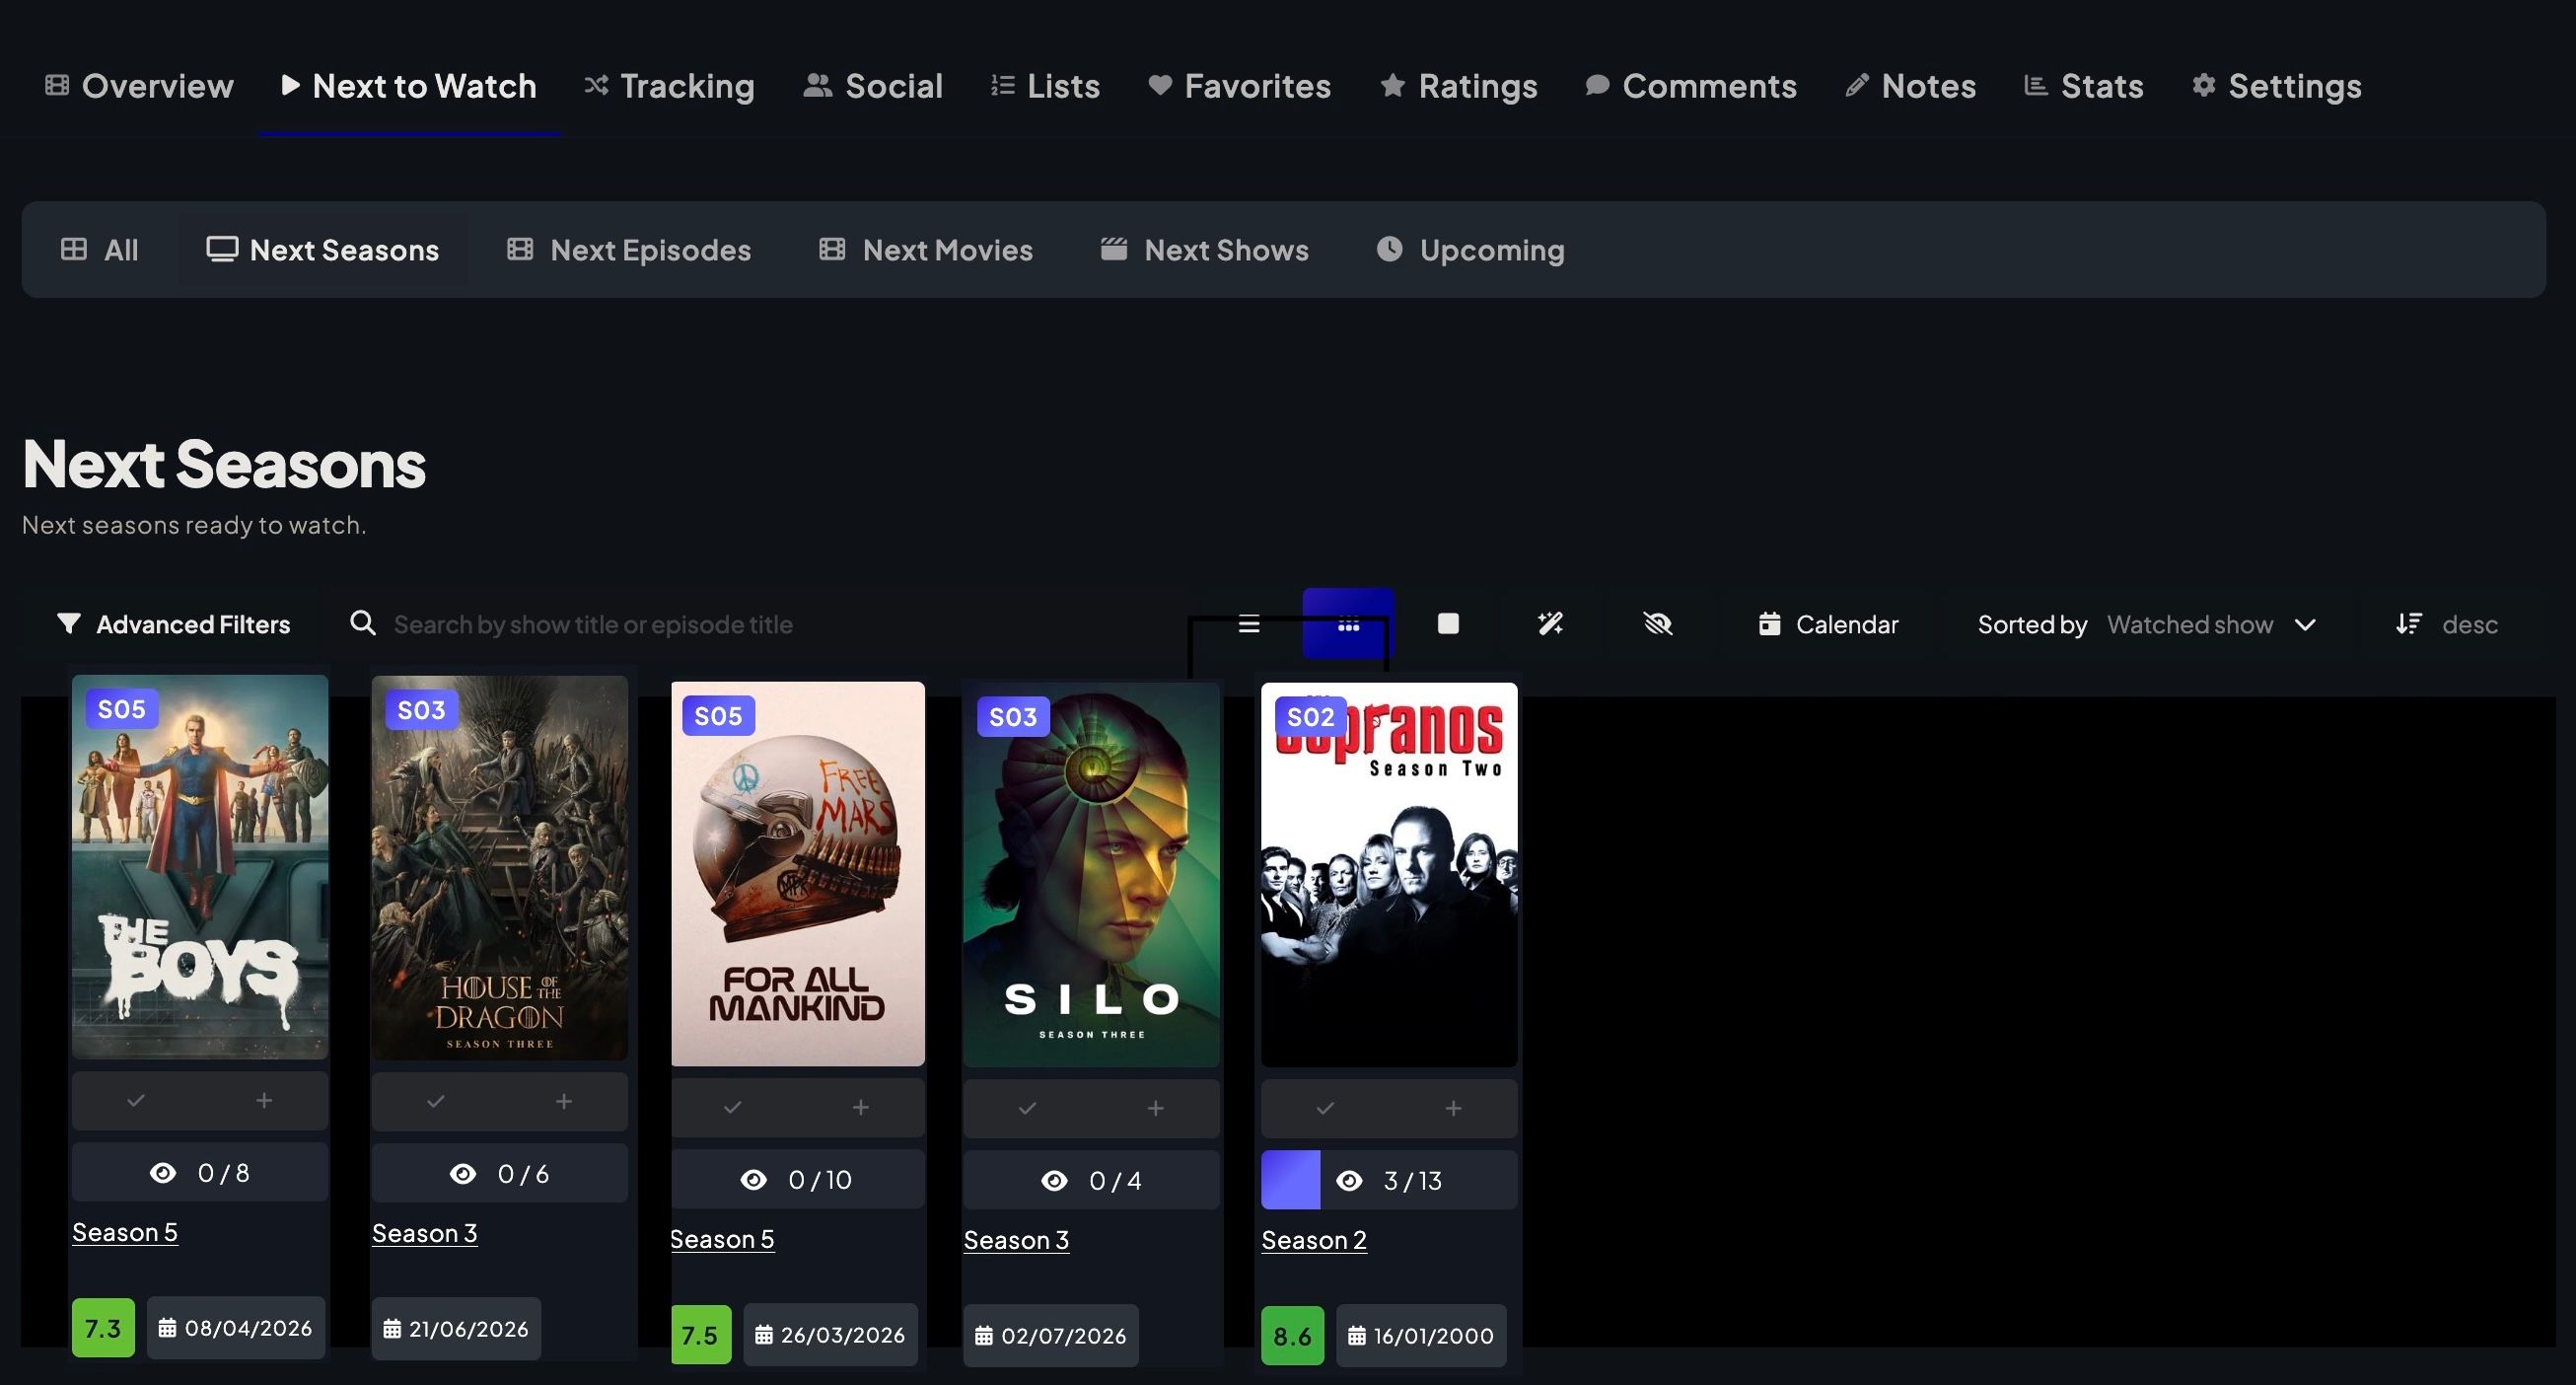This screenshot has height=1385, width=2576.
Task: Click plus icon under For All Mankind
Action: pyautogui.click(x=861, y=1108)
